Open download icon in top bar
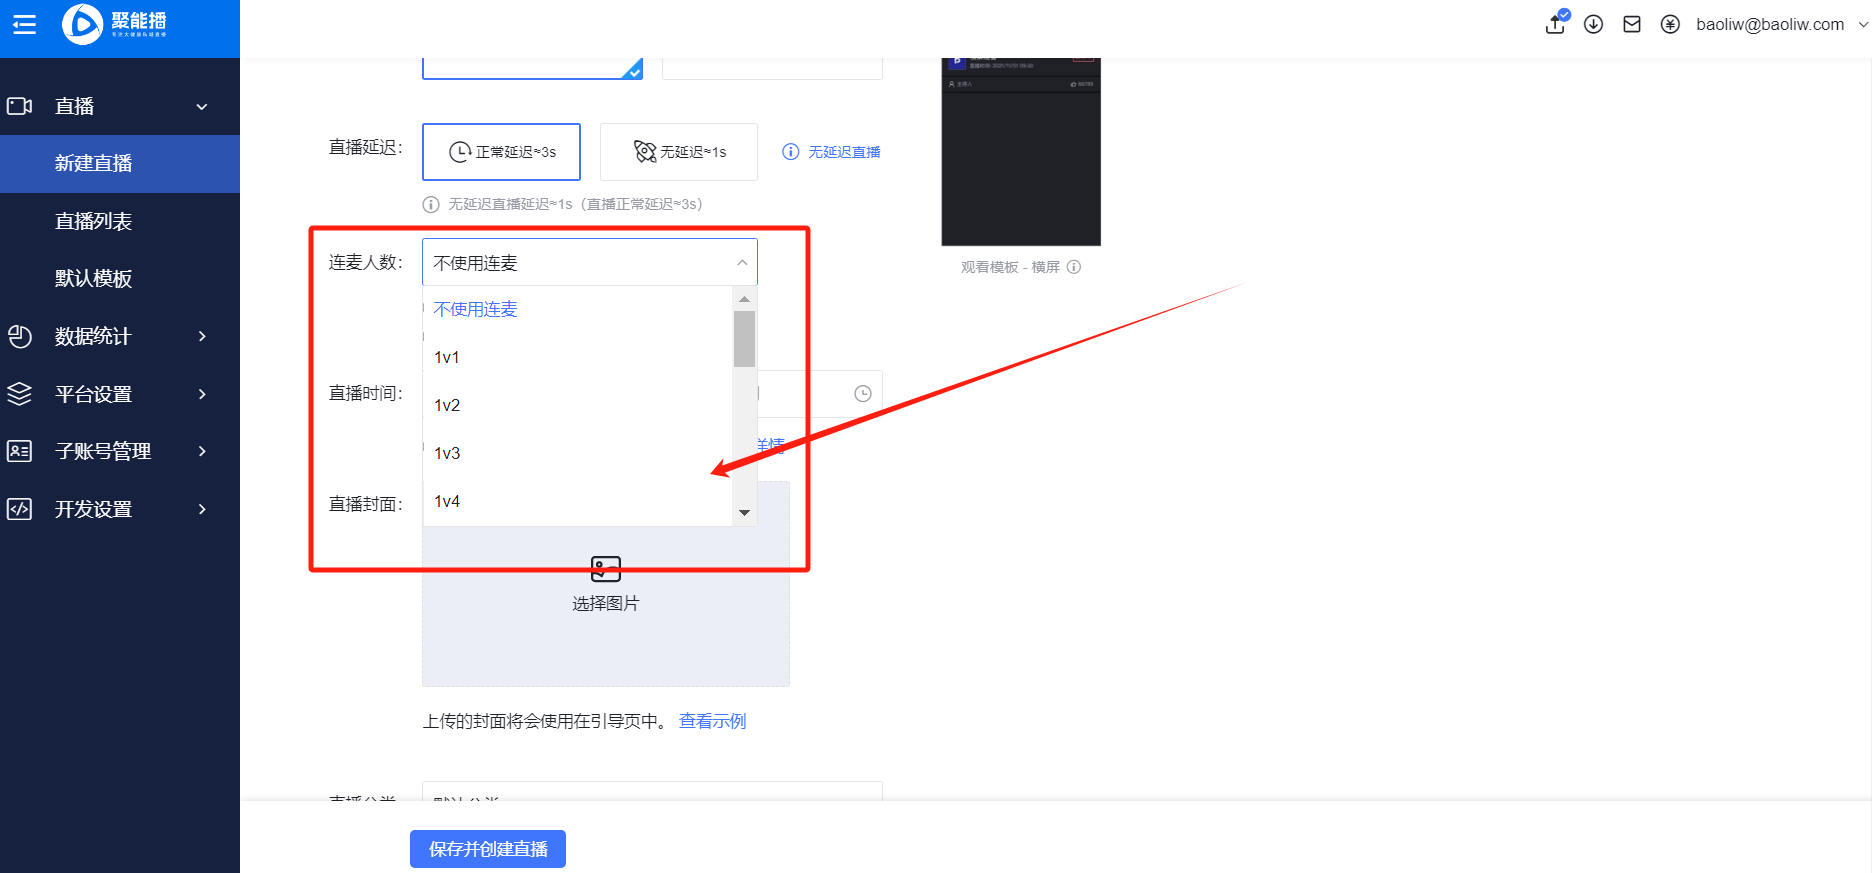The height and width of the screenshot is (873, 1872). pos(1594,24)
